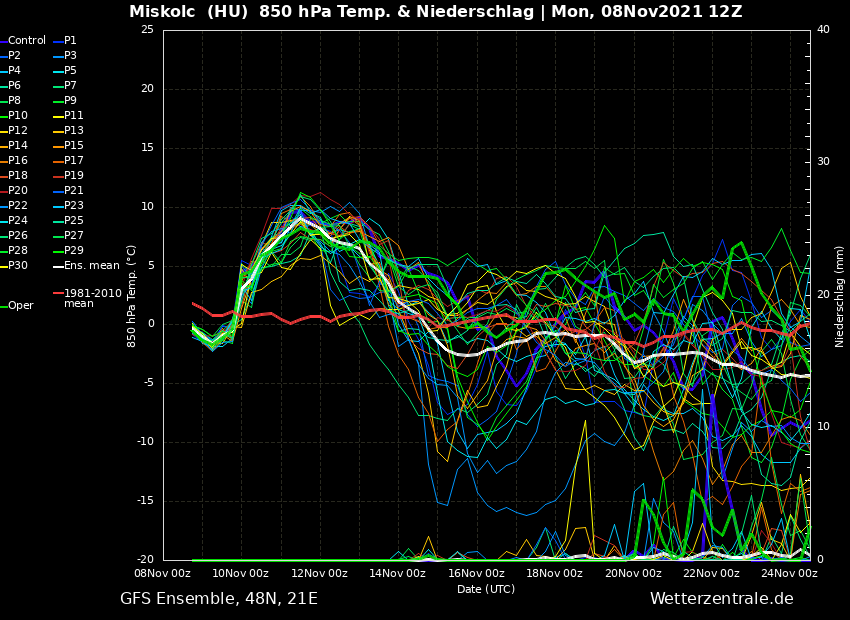
Task: Click the P25 legend entry
Action: click(x=74, y=221)
